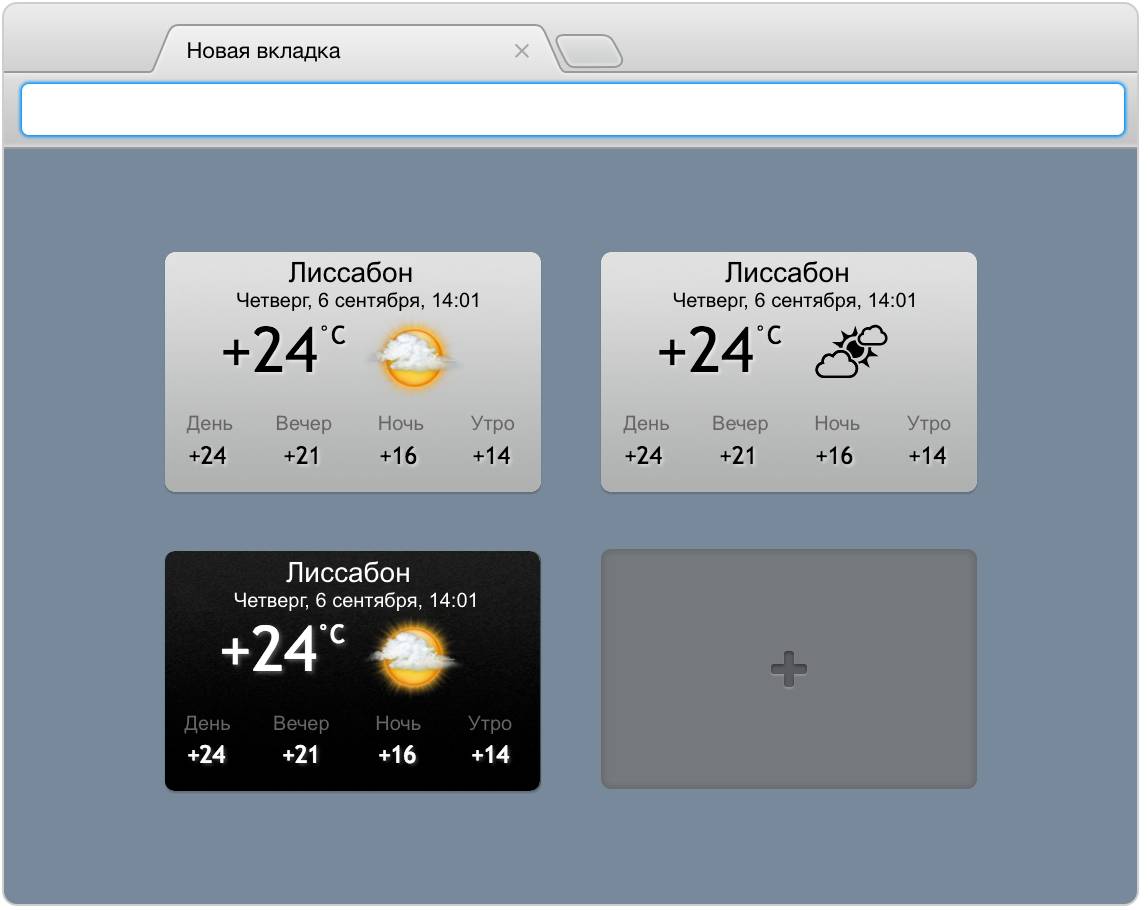Click the sun-cloud icon in the black widget
Screen dimensions: 1148x910
click(x=412, y=656)
